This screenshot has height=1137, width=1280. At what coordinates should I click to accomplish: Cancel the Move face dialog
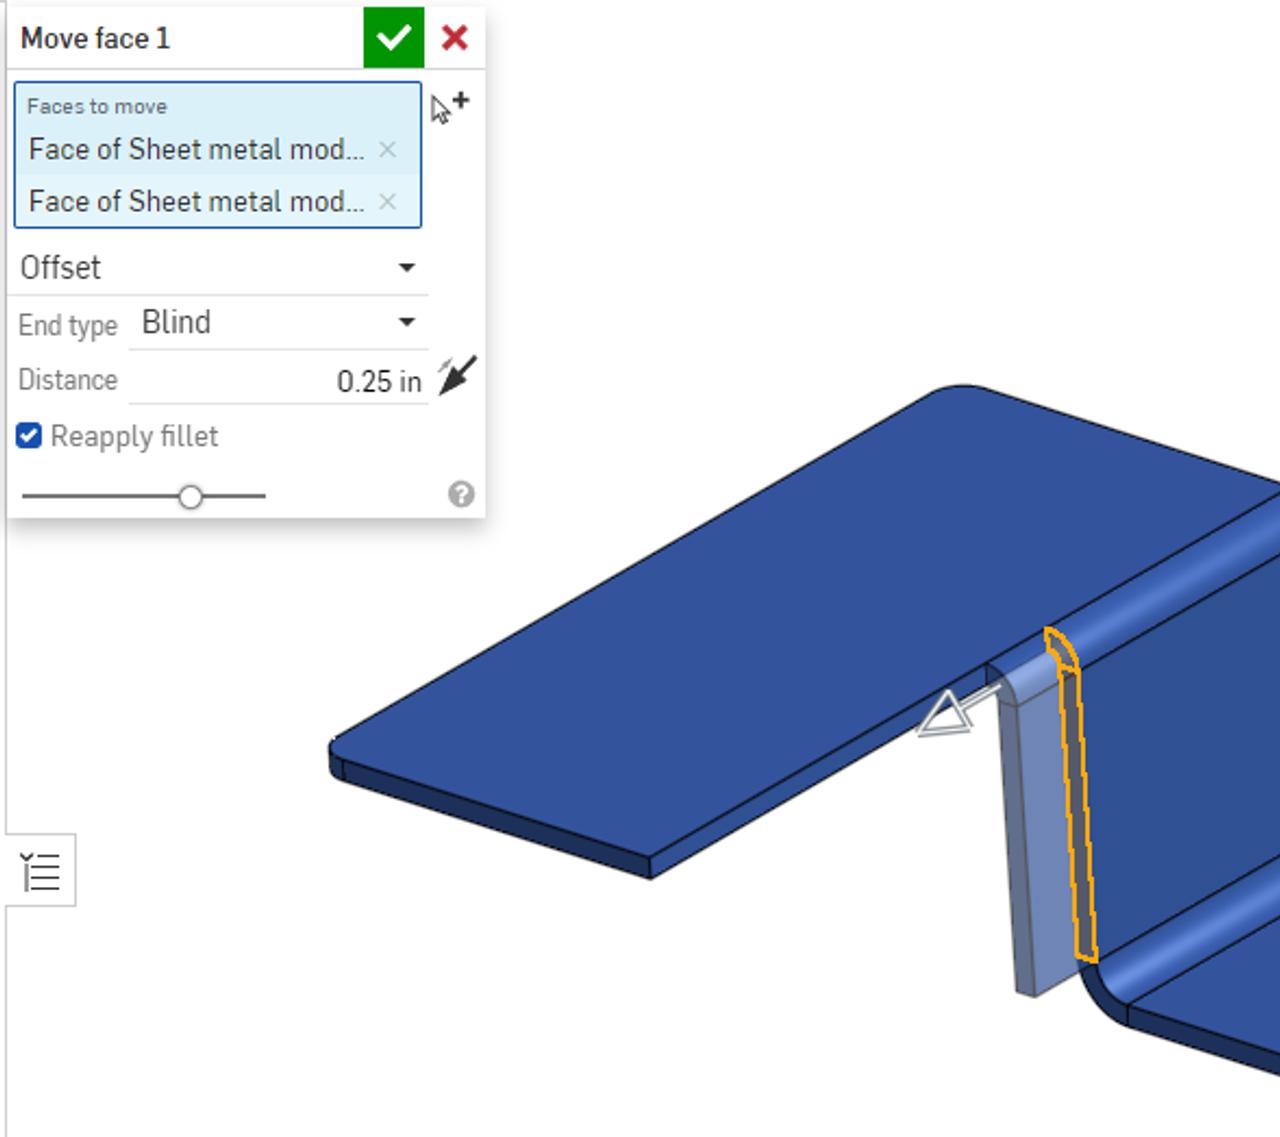point(453,38)
